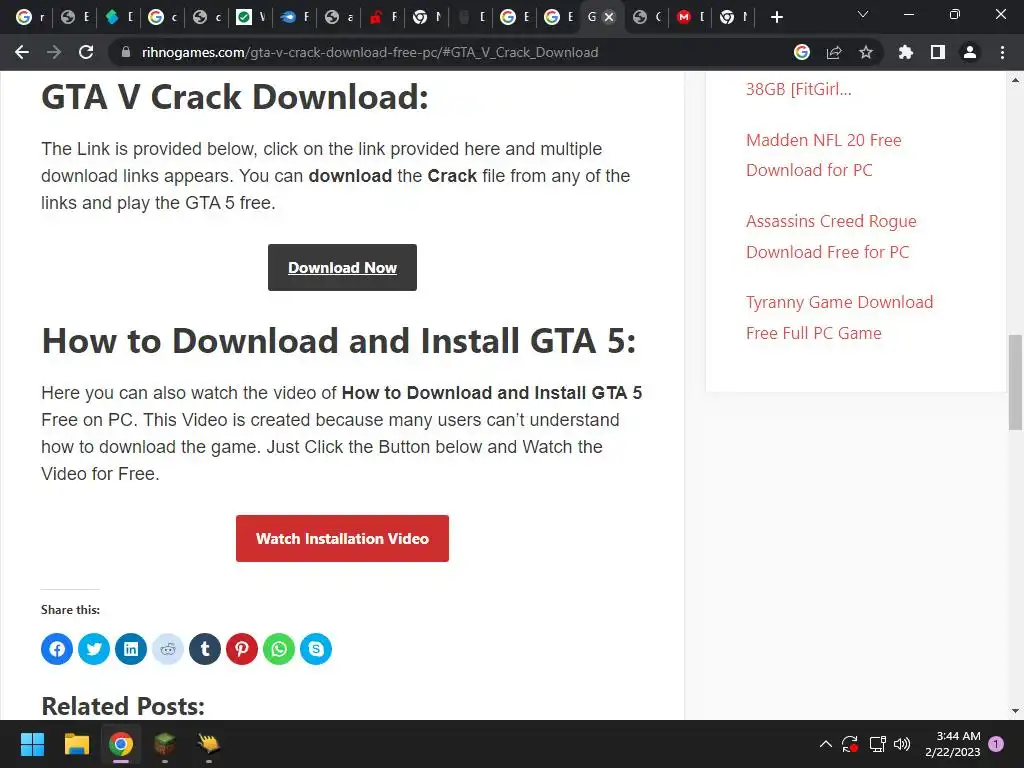Click the Chrome taskbar icon
1024x768 pixels.
point(121,744)
